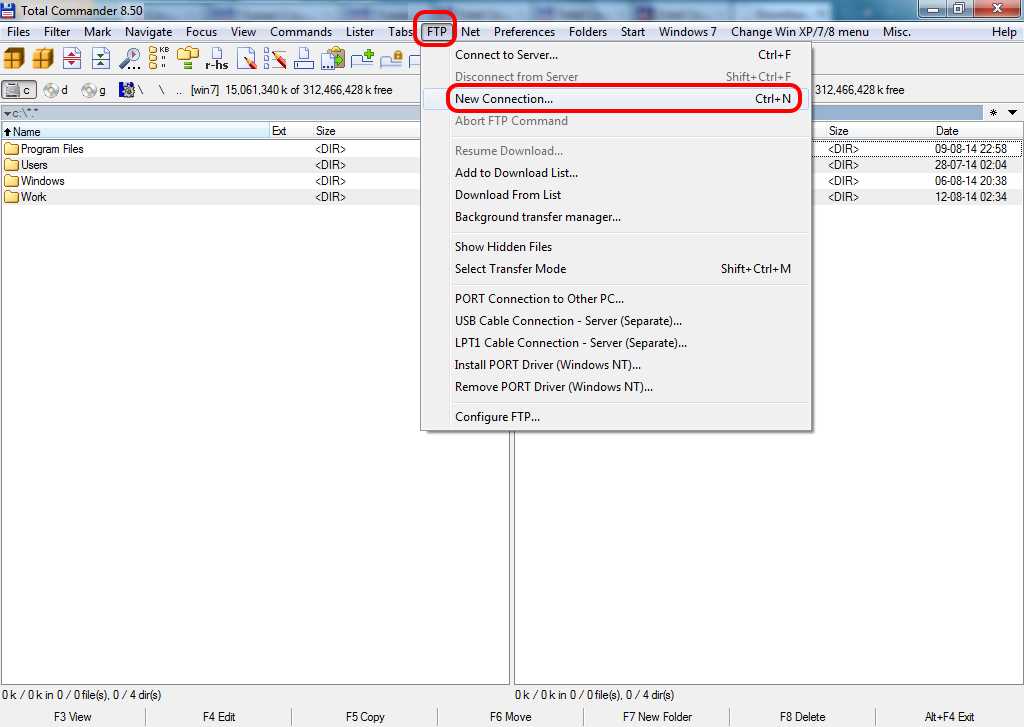Open the Net menu
The width and height of the screenshot is (1024, 727).
(470, 32)
